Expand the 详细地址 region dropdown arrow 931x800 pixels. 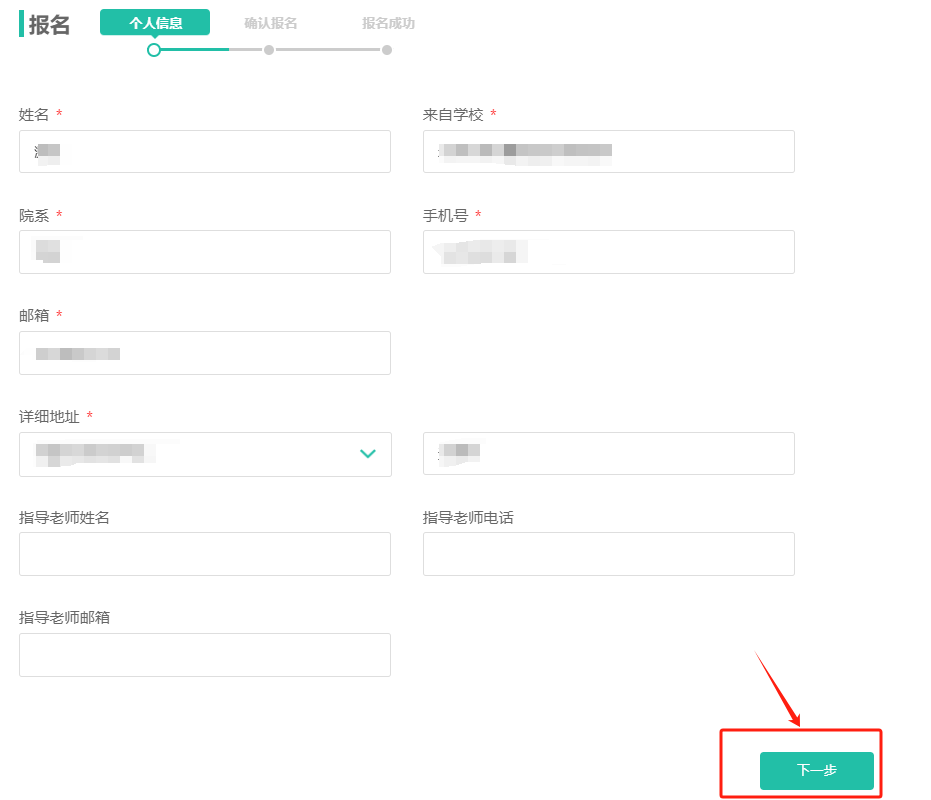click(367, 454)
